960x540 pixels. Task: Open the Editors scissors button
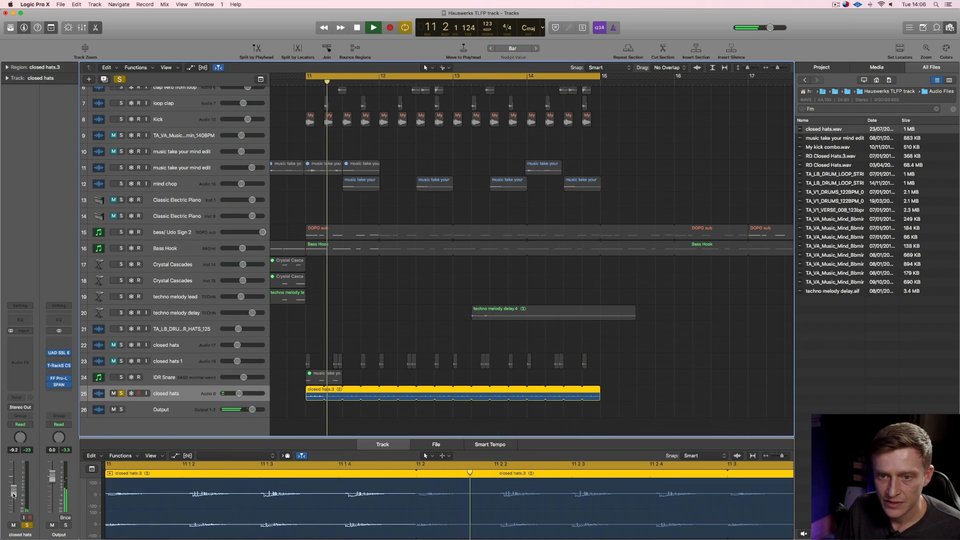(x=95, y=28)
